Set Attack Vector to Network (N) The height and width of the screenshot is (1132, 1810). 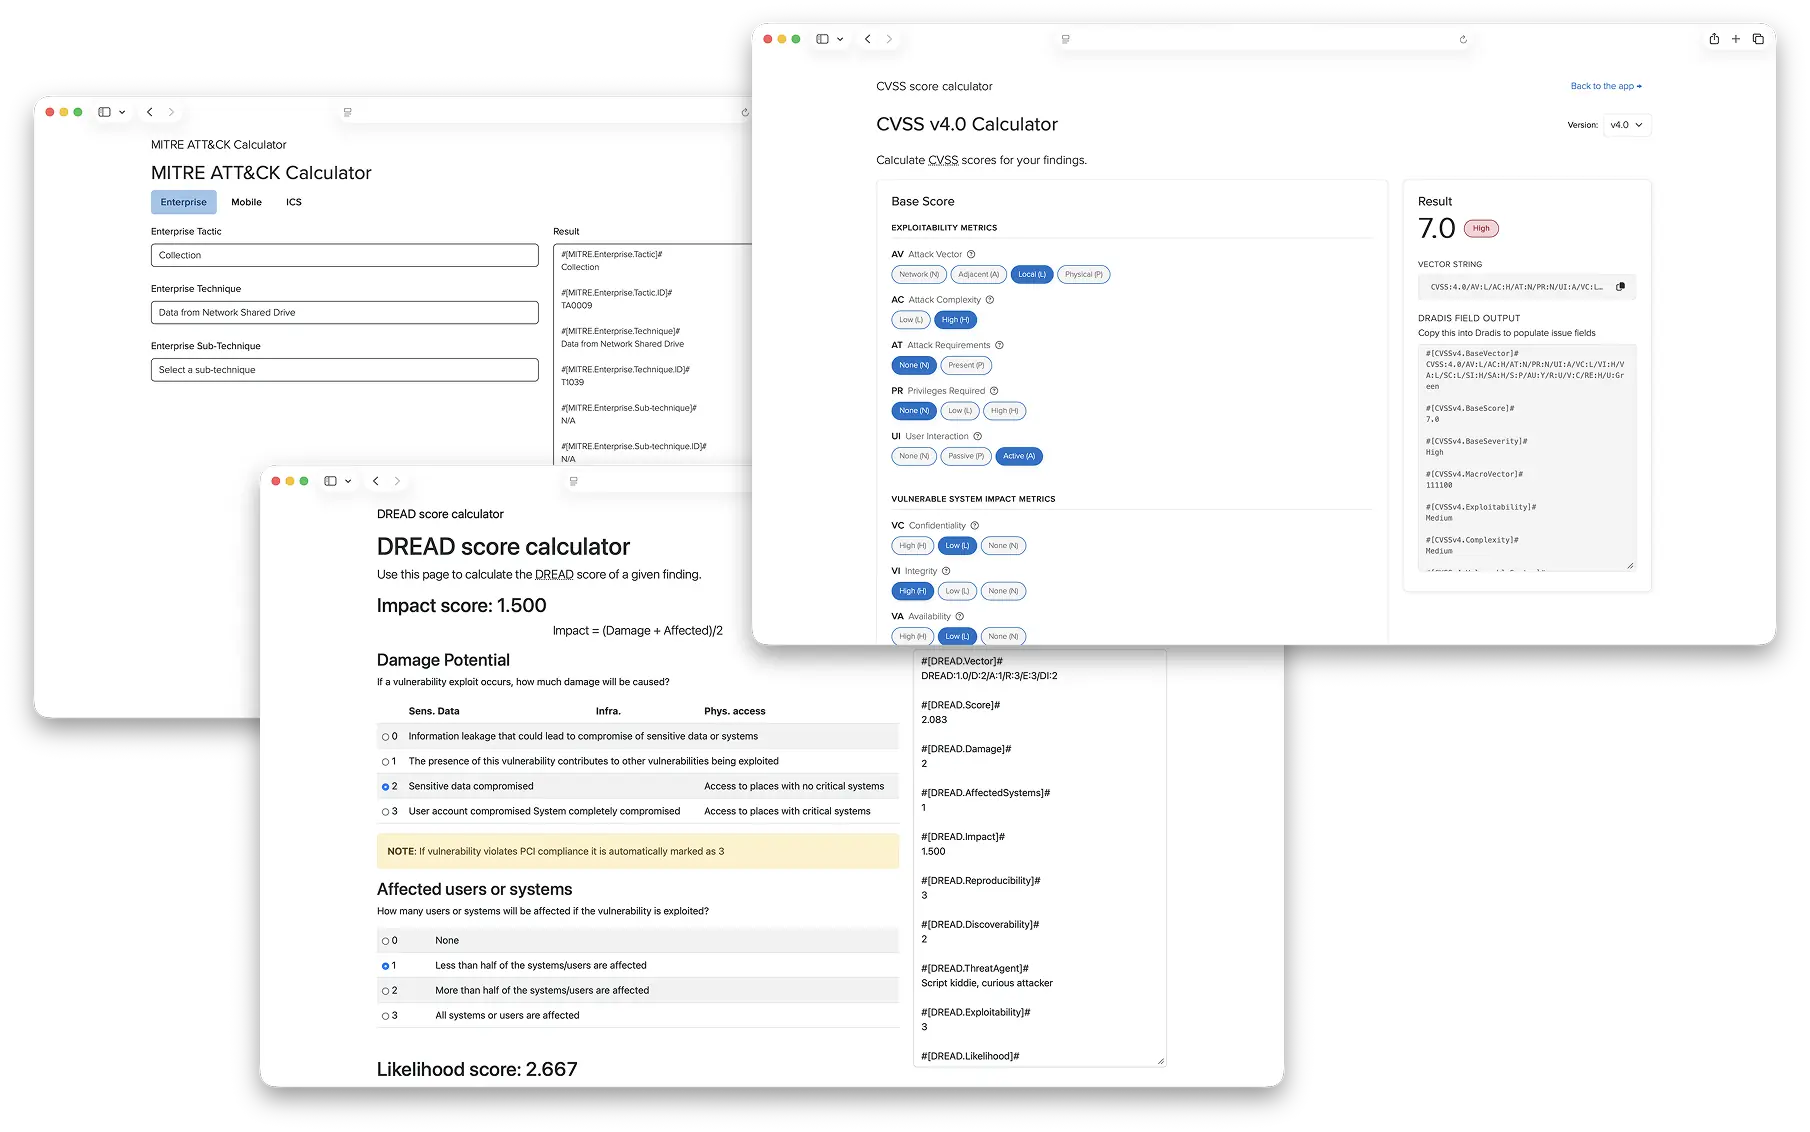pyautogui.click(x=919, y=274)
